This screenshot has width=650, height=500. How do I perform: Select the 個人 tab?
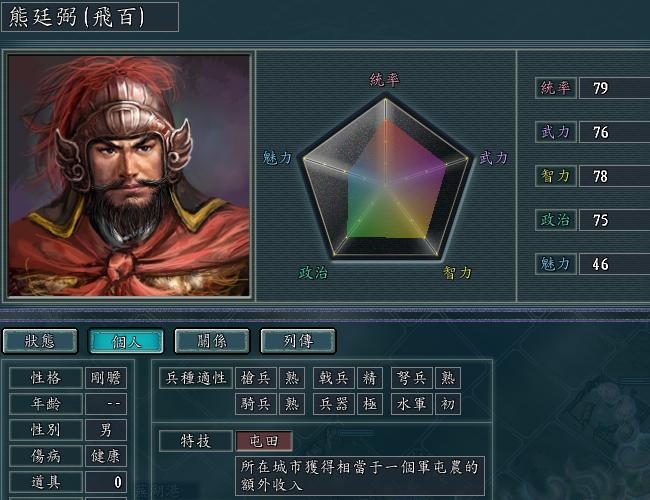126,341
